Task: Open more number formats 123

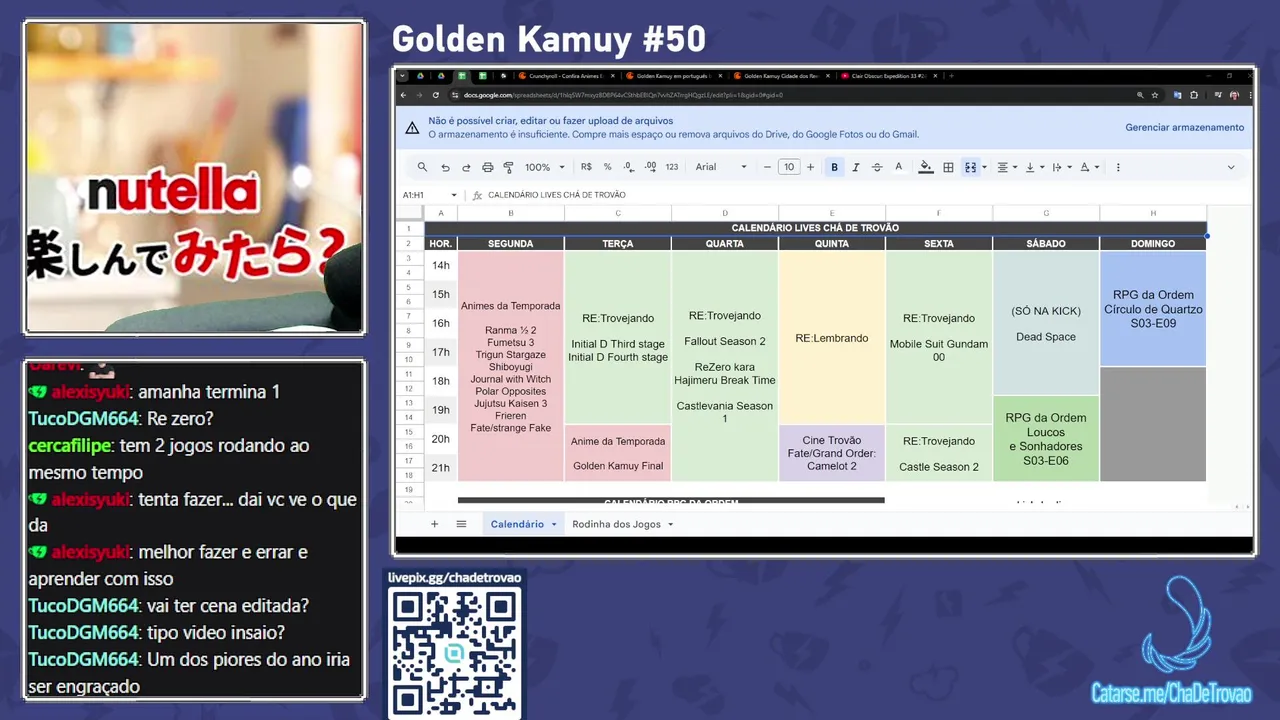Action: coord(671,167)
